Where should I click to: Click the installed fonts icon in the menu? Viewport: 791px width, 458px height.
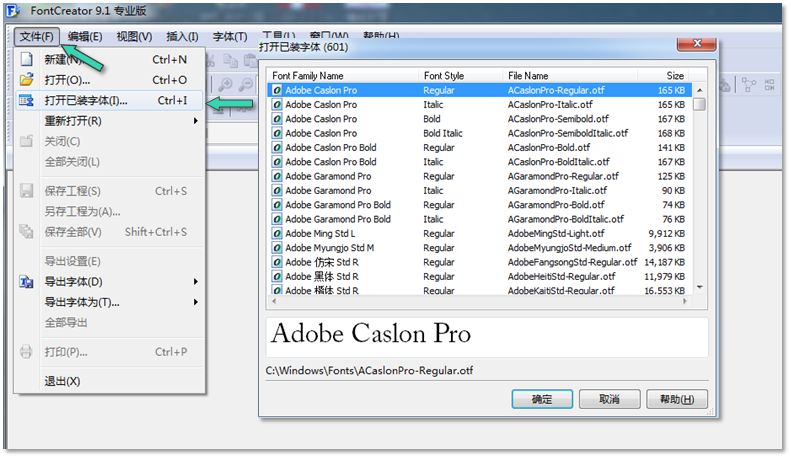tap(26, 100)
